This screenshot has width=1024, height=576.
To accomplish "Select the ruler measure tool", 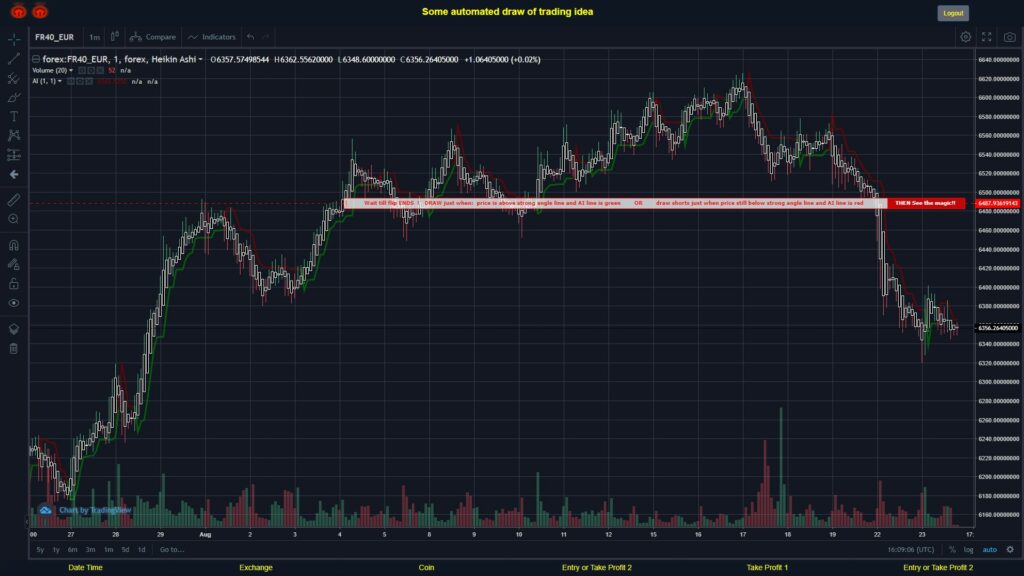I will click(x=14, y=200).
